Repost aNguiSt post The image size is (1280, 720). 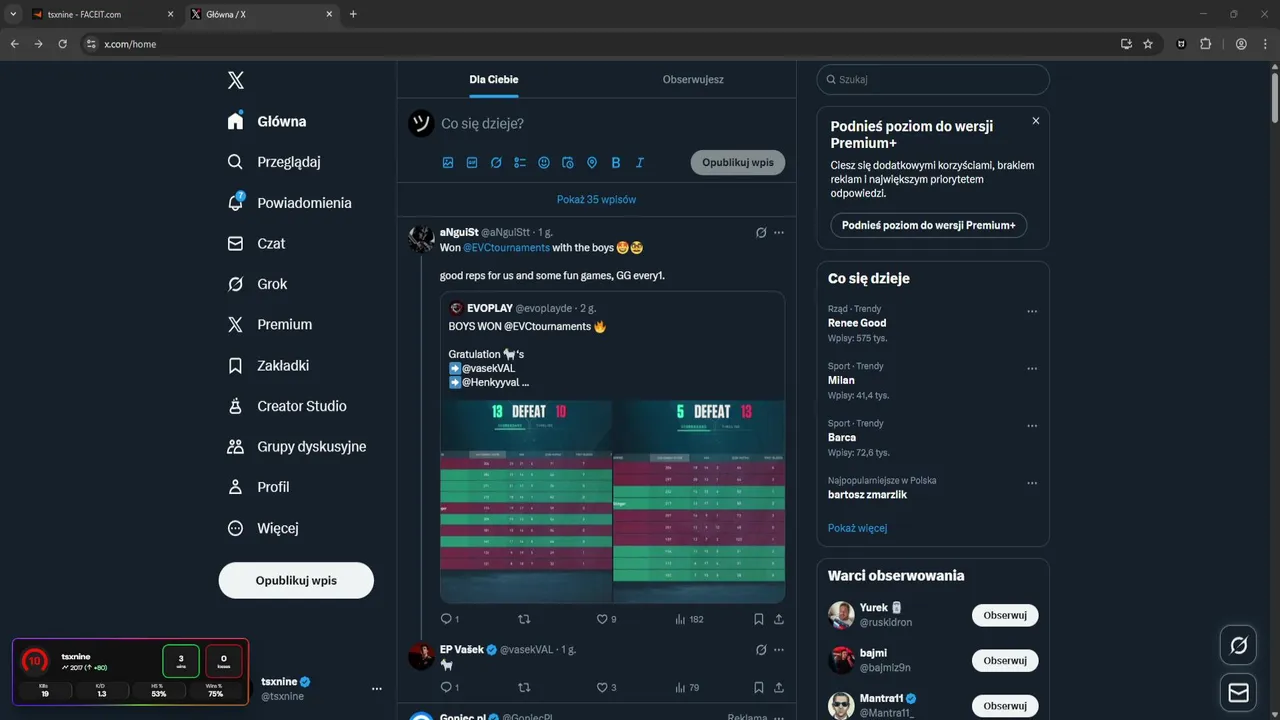(524, 619)
